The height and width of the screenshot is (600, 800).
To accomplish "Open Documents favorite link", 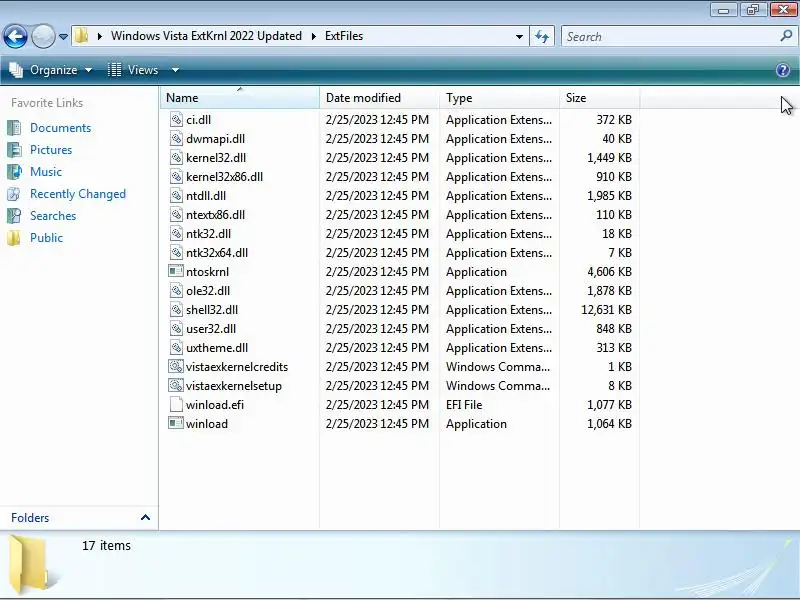I will tap(60, 128).
